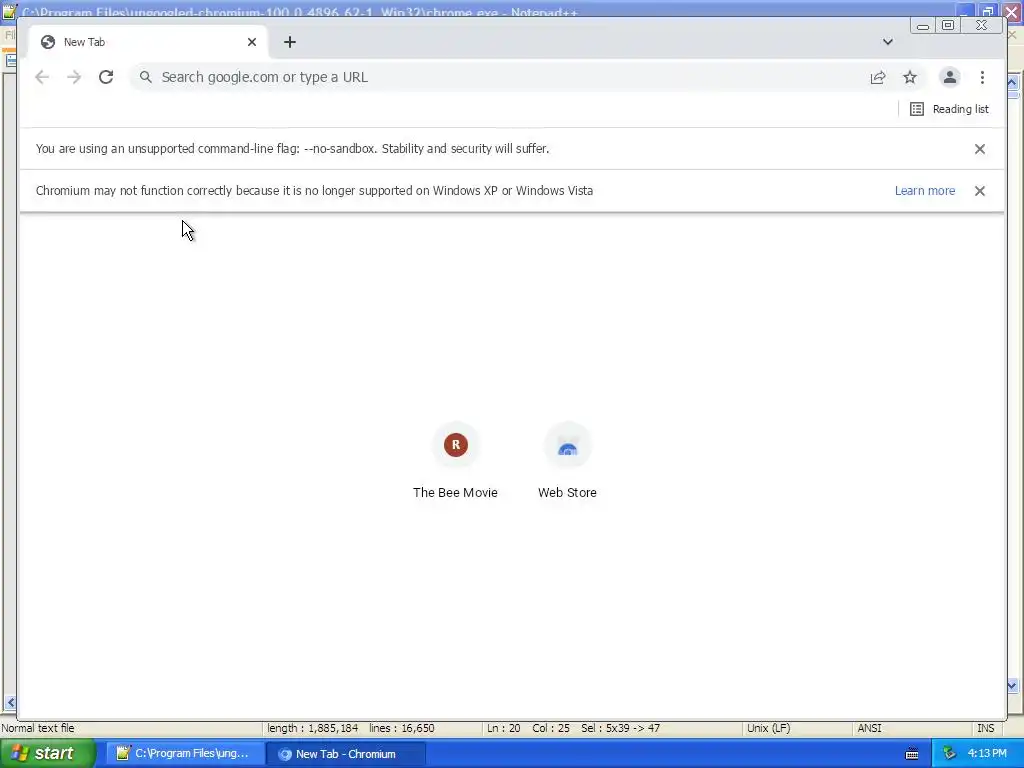Bookmark this tab with the star icon

coord(910,77)
